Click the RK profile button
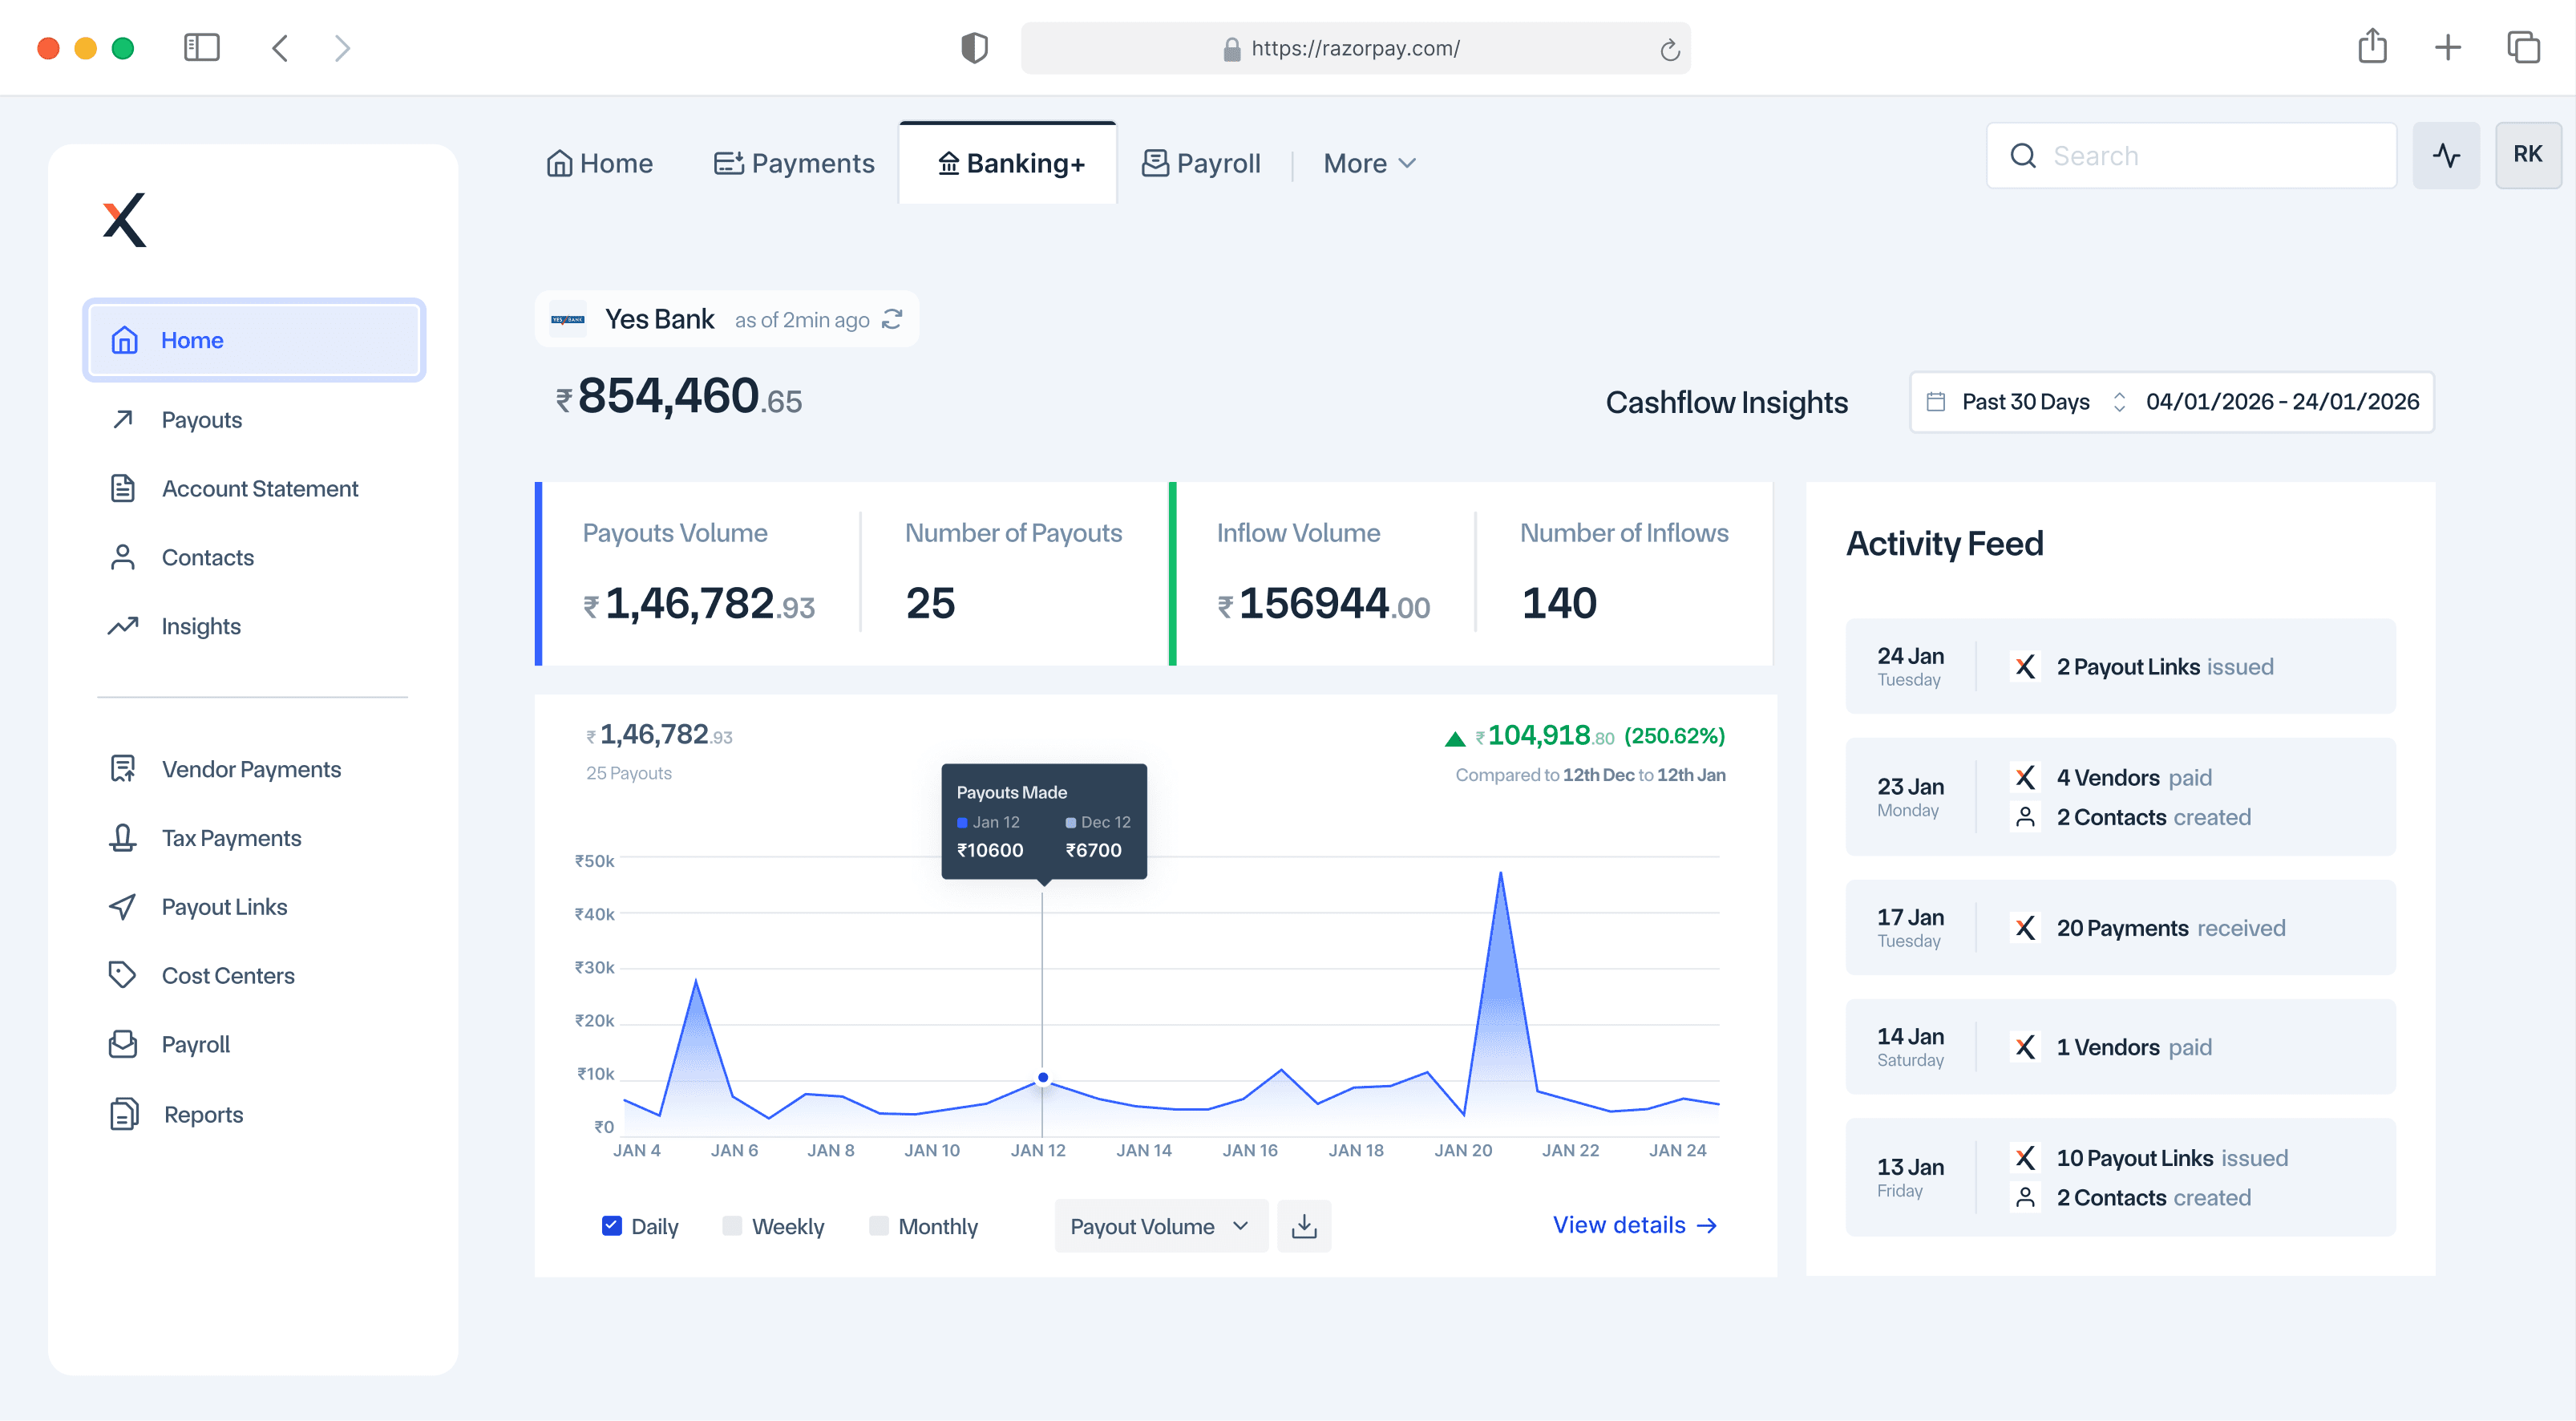Viewport: 2576px width, 1421px height. 2527,155
